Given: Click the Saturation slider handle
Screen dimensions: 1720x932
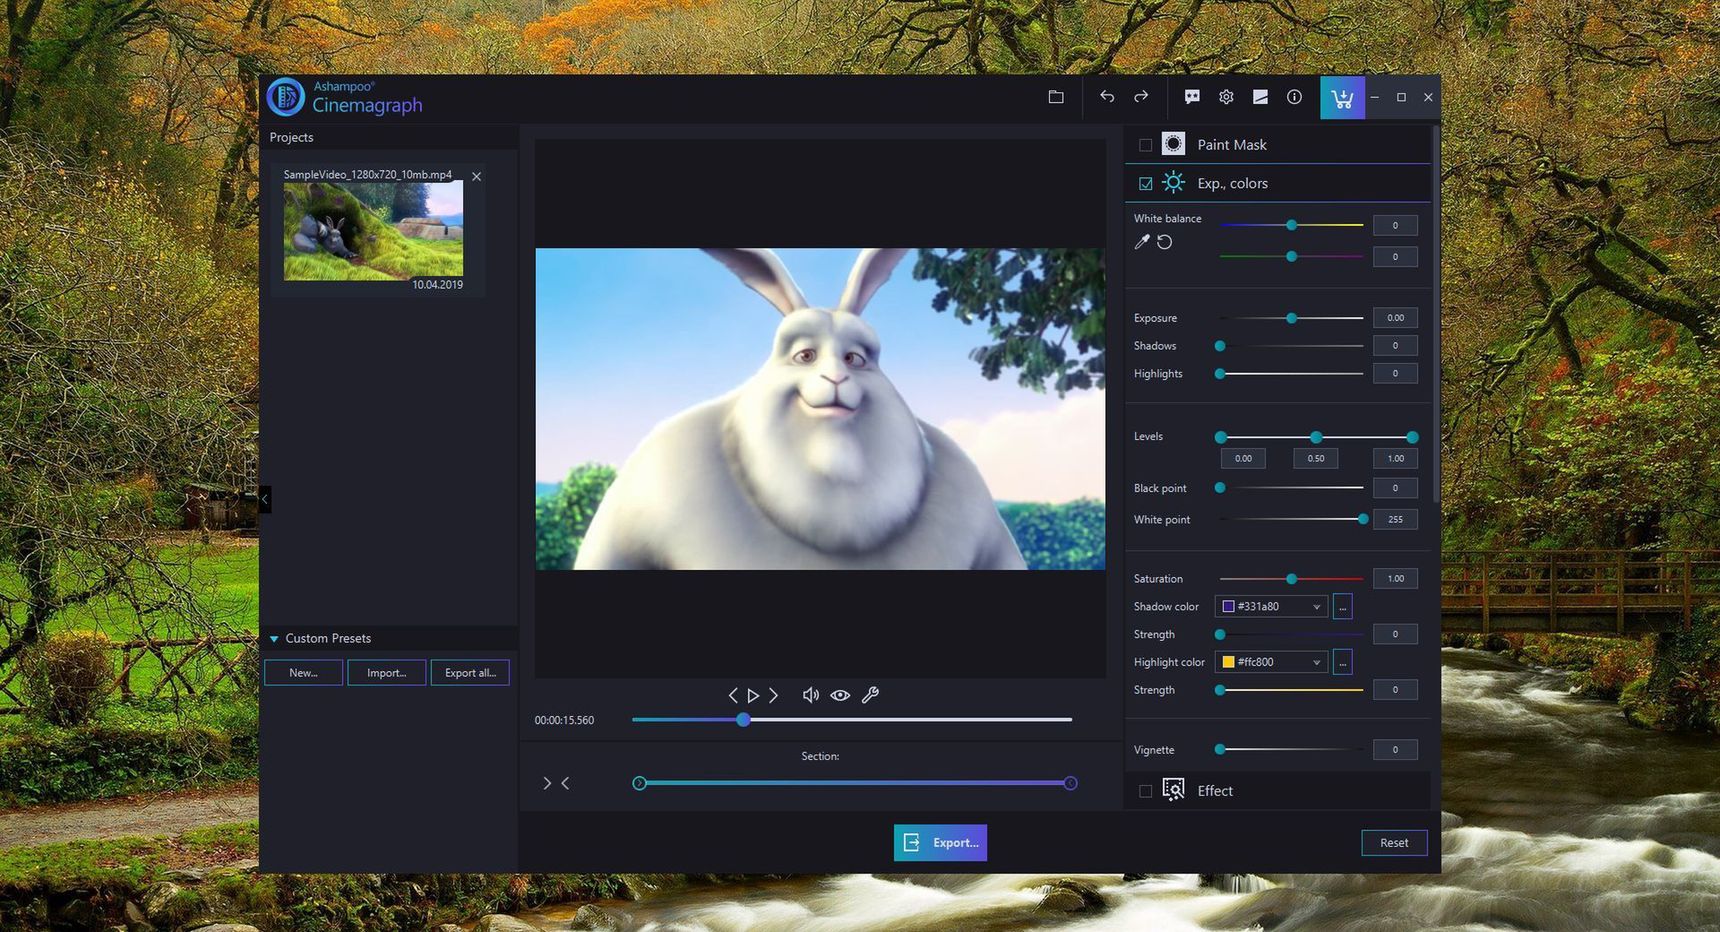Looking at the screenshot, I should coord(1292,579).
